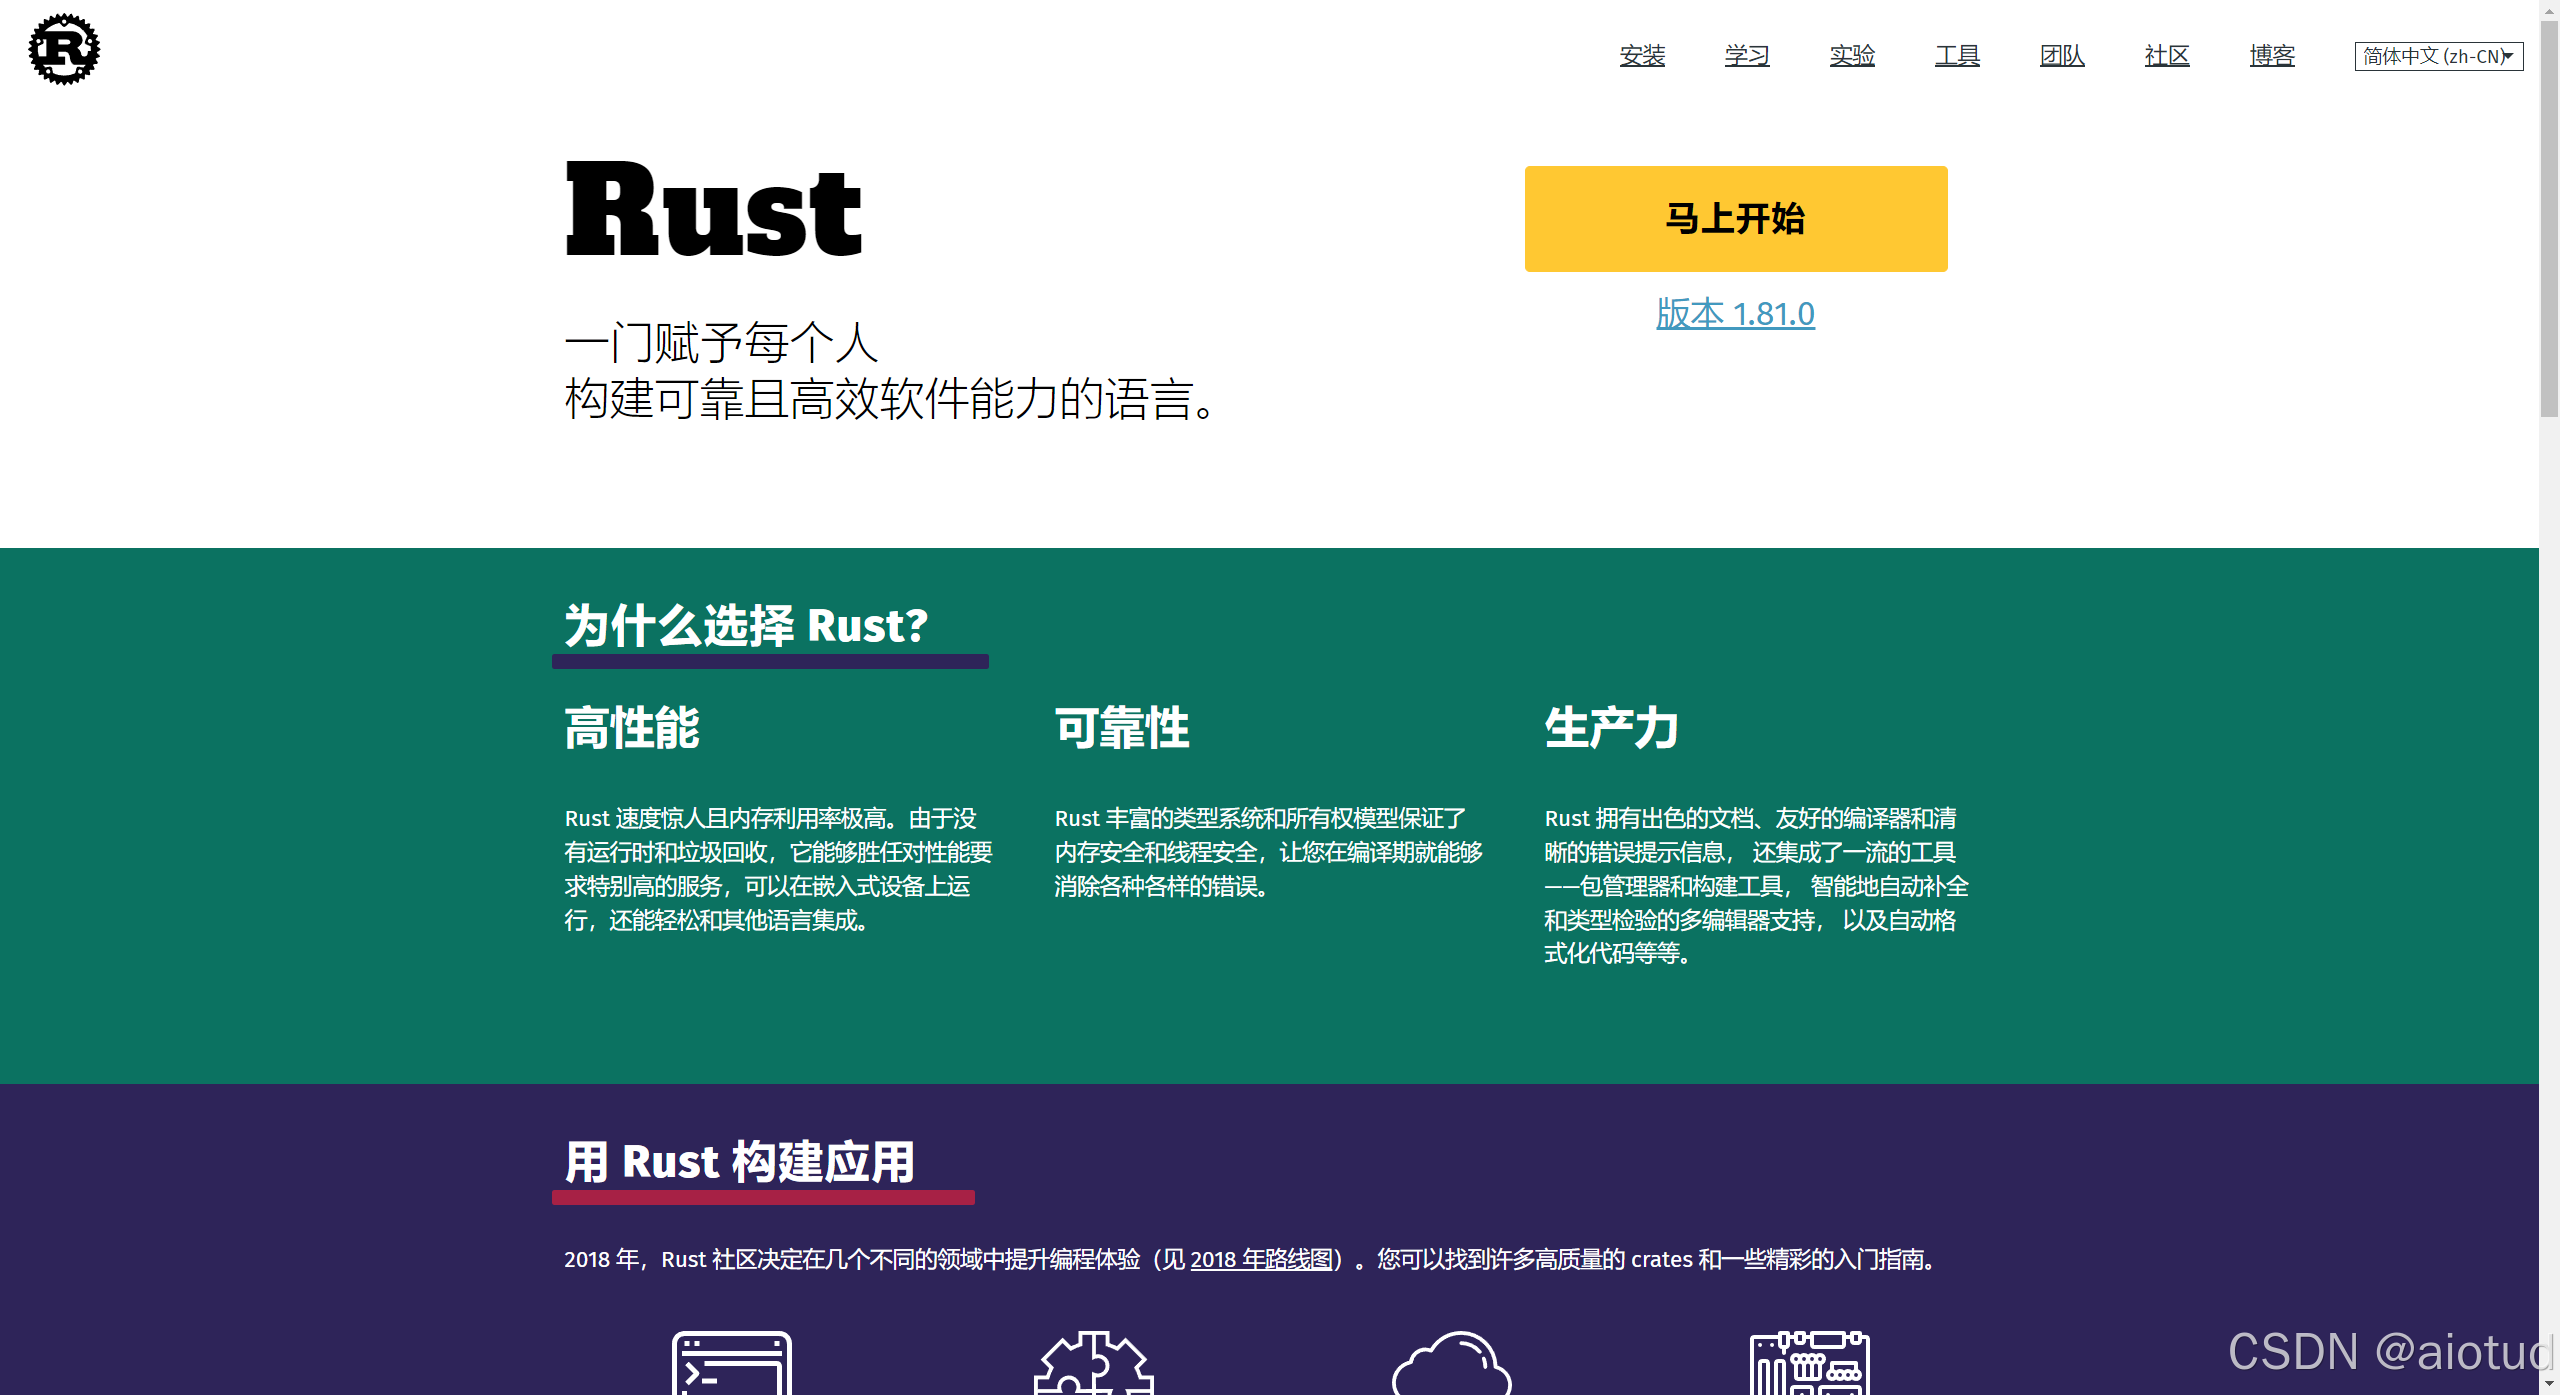2560x1395 pixels.
Task: Open the 安装 nav menu item
Action: point(1642,56)
